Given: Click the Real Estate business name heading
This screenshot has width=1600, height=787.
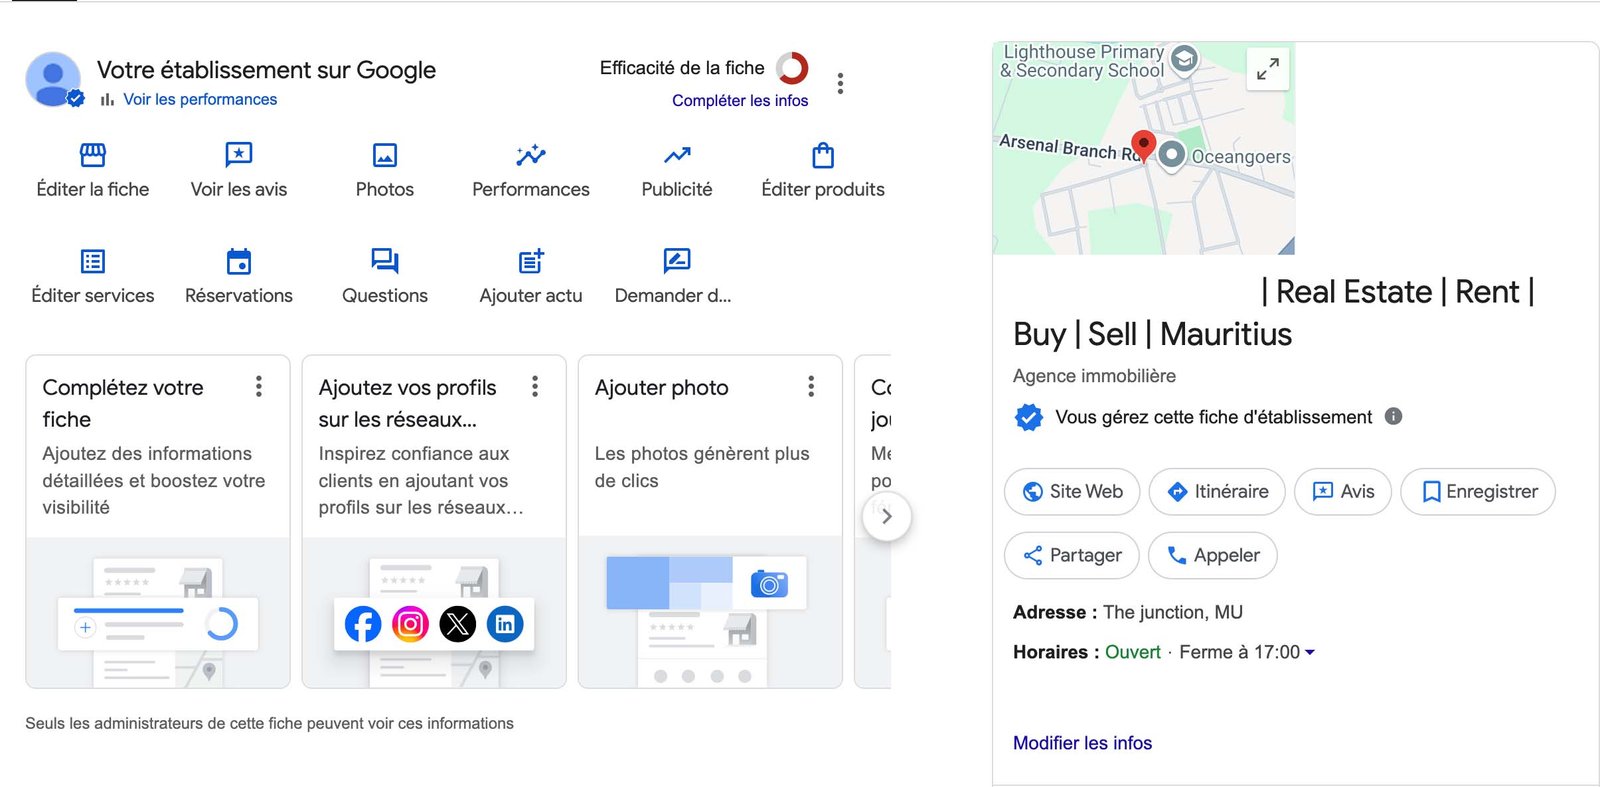Looking at the screenshot, I should tap(1274, 313).
